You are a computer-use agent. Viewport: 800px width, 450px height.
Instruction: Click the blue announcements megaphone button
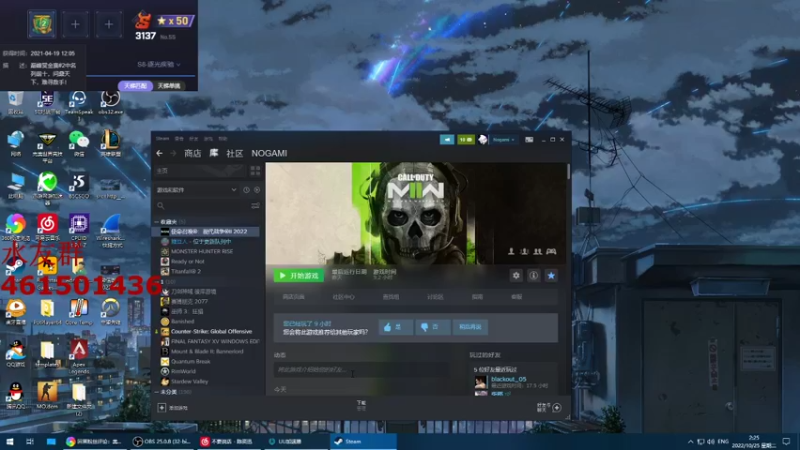click(x=447, y=139)
